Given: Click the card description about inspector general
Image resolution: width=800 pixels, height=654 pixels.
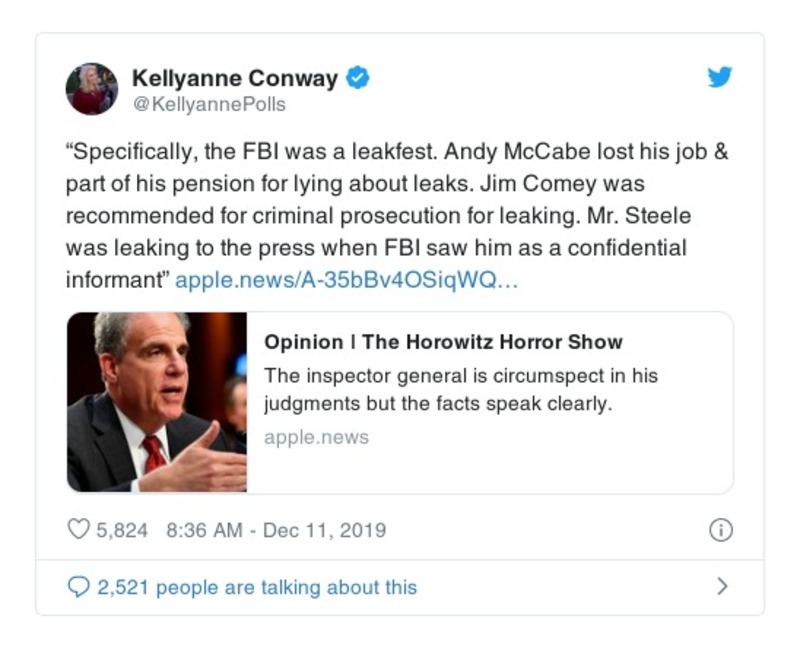Looking at the screenshot, I should pyautogui.click(x=461, y=390).
